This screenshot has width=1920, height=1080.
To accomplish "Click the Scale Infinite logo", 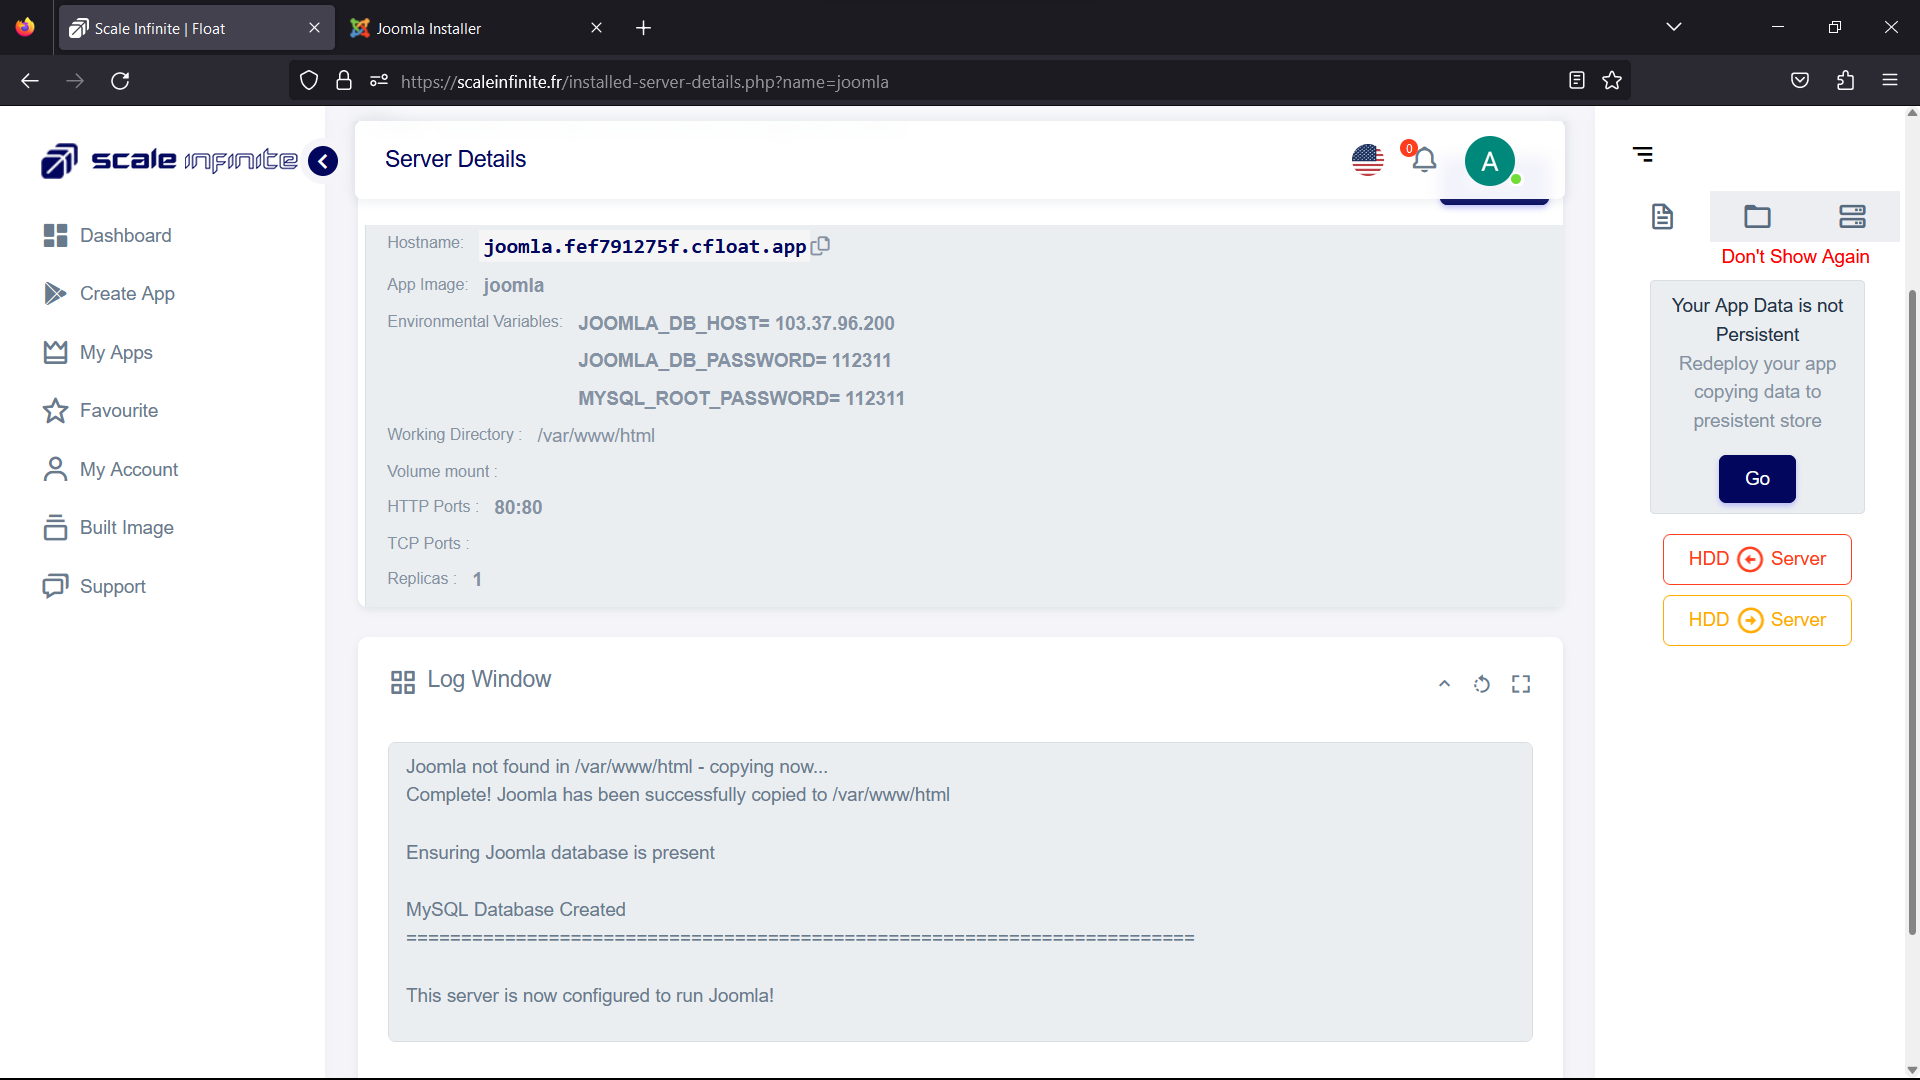I will 169,160.
